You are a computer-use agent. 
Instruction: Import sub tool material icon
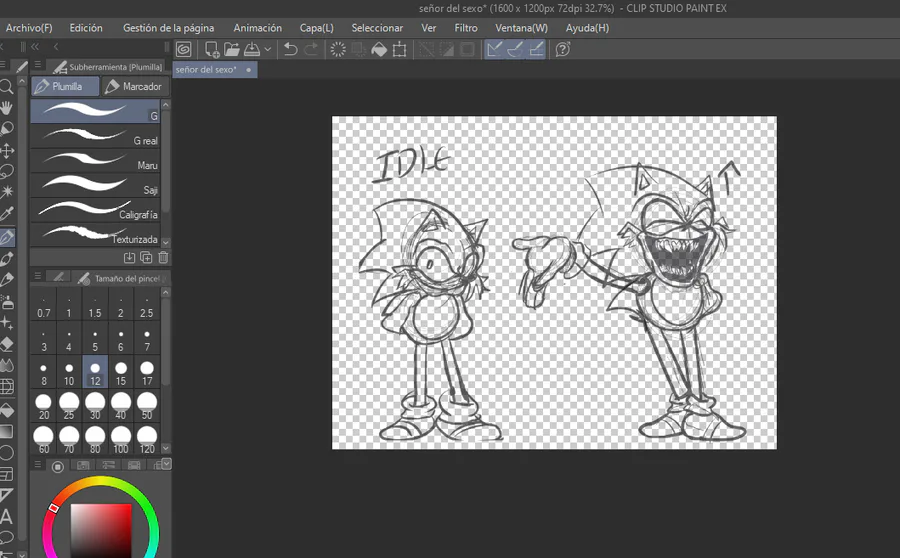click(x=129, y=258)
